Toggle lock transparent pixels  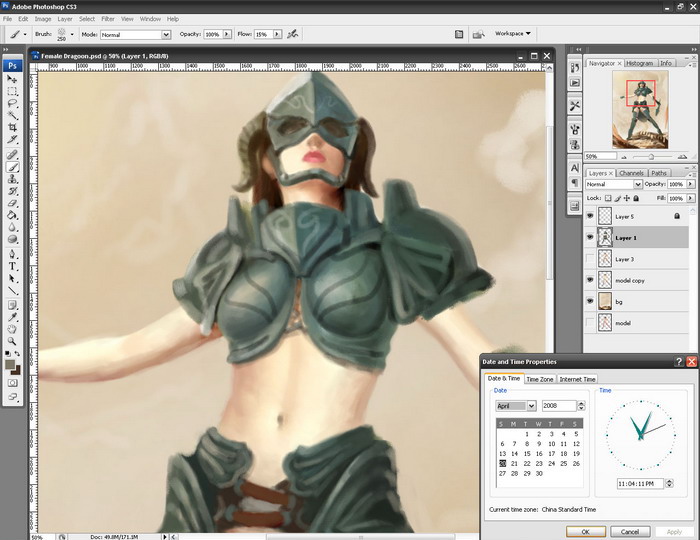click(608, 198)
